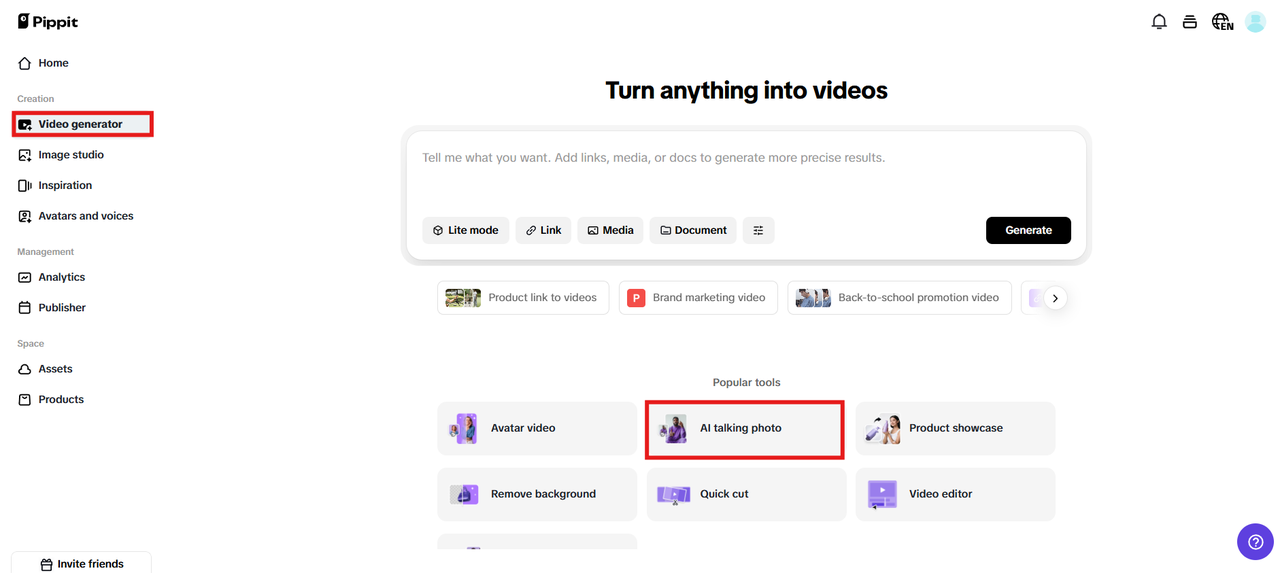Open the language globe selector
The height and width of the screenshot is (573, 1280).
point(1222,22)
